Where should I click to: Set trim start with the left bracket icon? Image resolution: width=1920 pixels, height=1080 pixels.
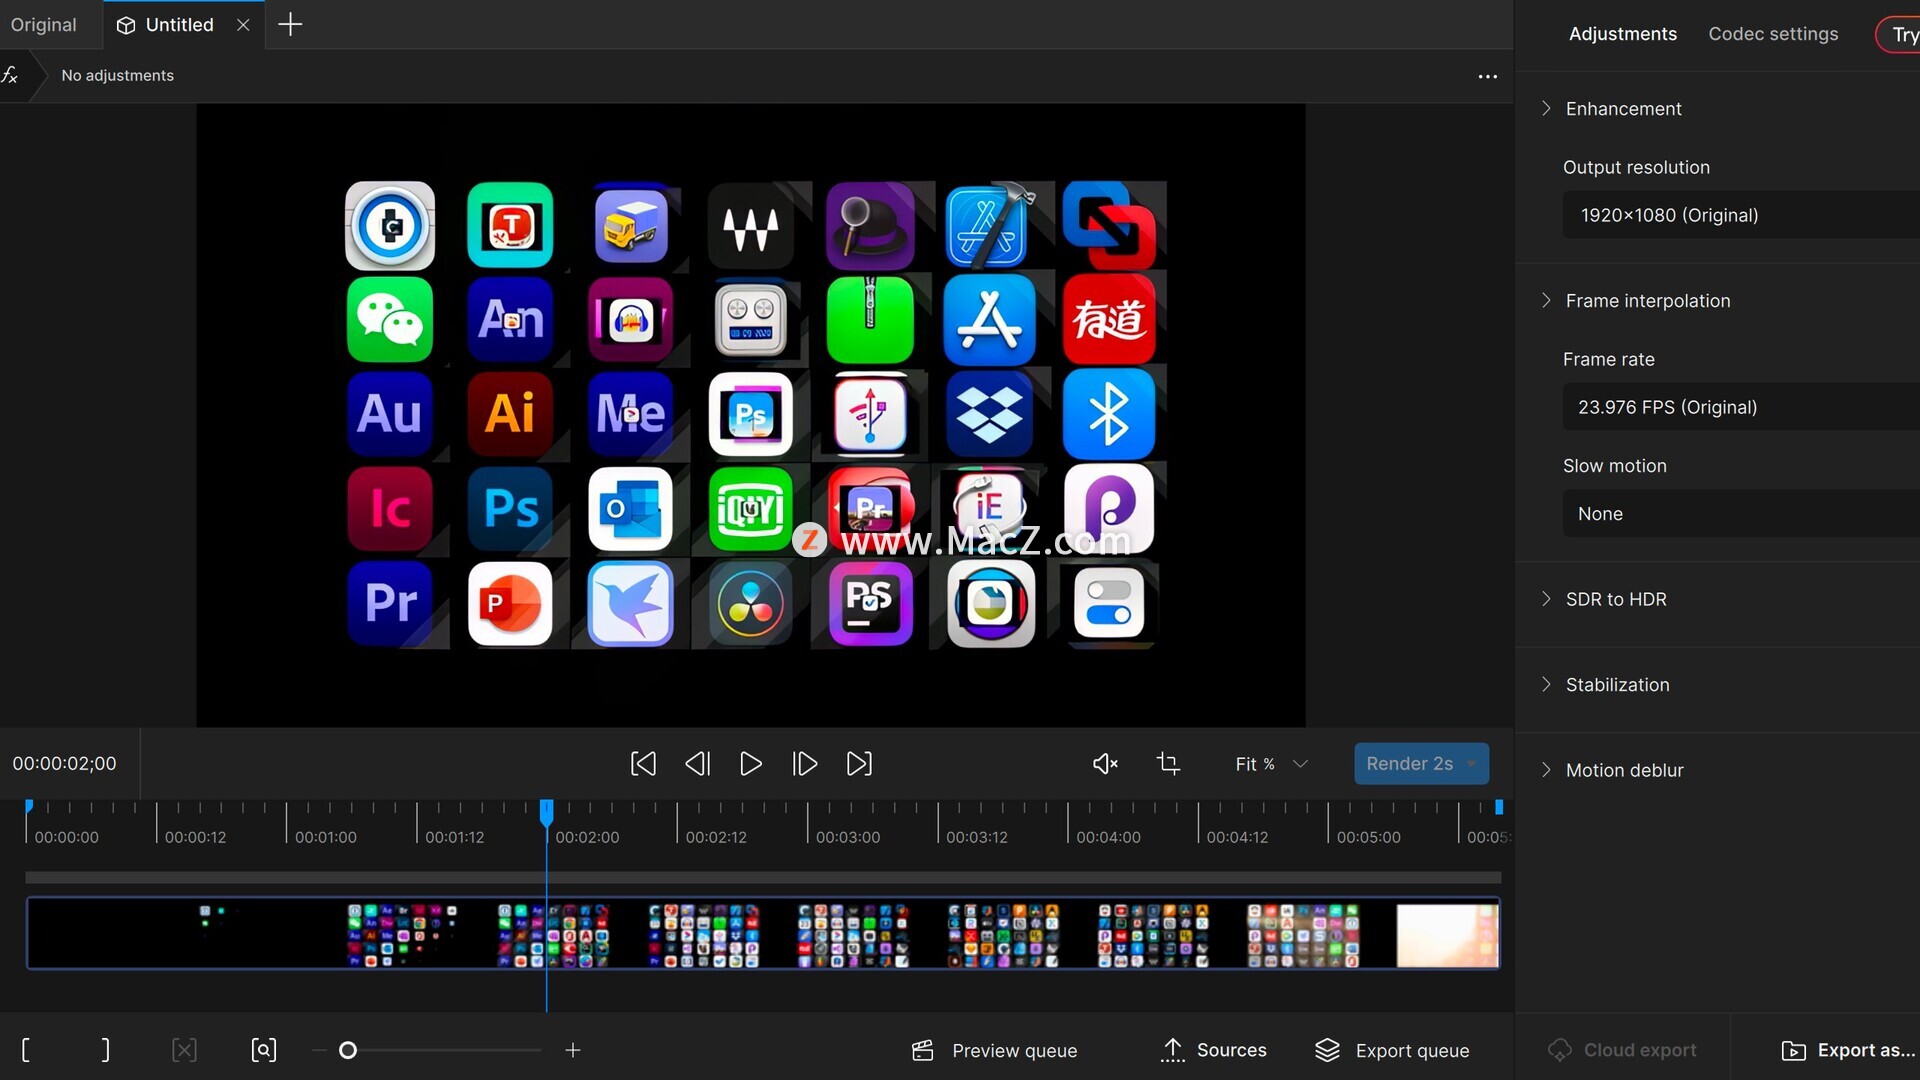26,1050
